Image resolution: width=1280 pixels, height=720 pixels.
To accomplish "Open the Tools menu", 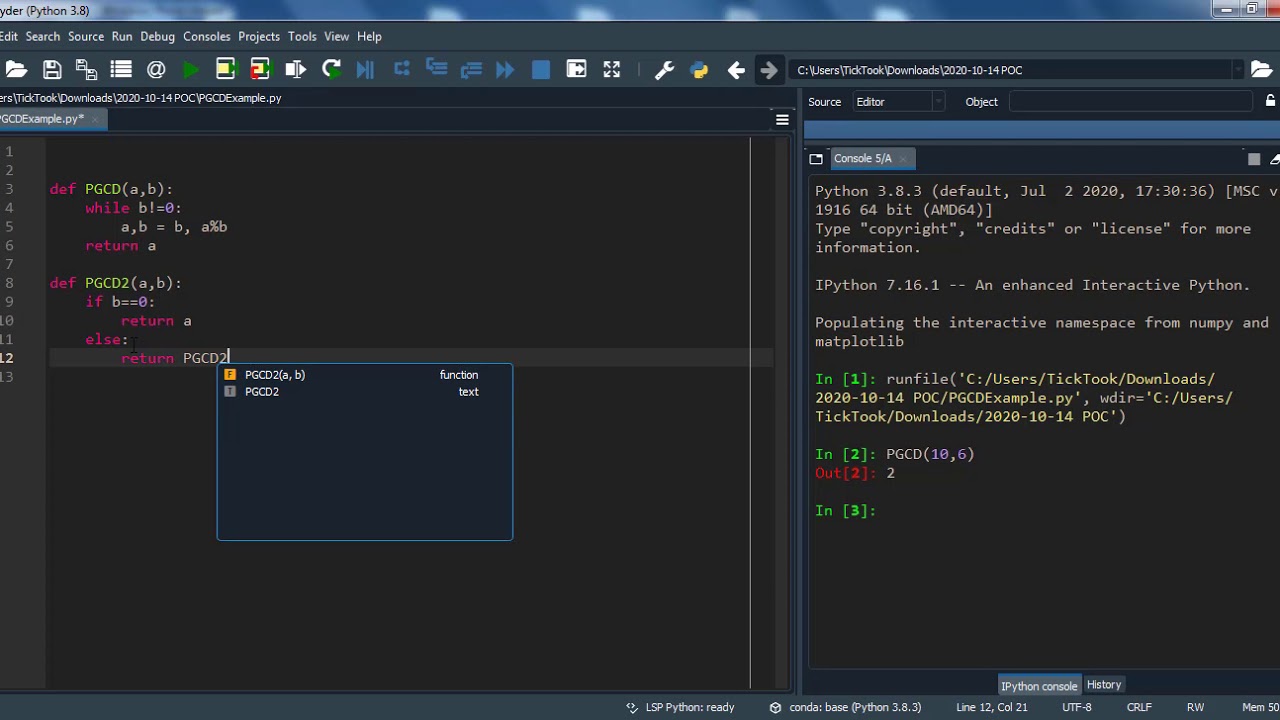I will (x=302, y=36).
